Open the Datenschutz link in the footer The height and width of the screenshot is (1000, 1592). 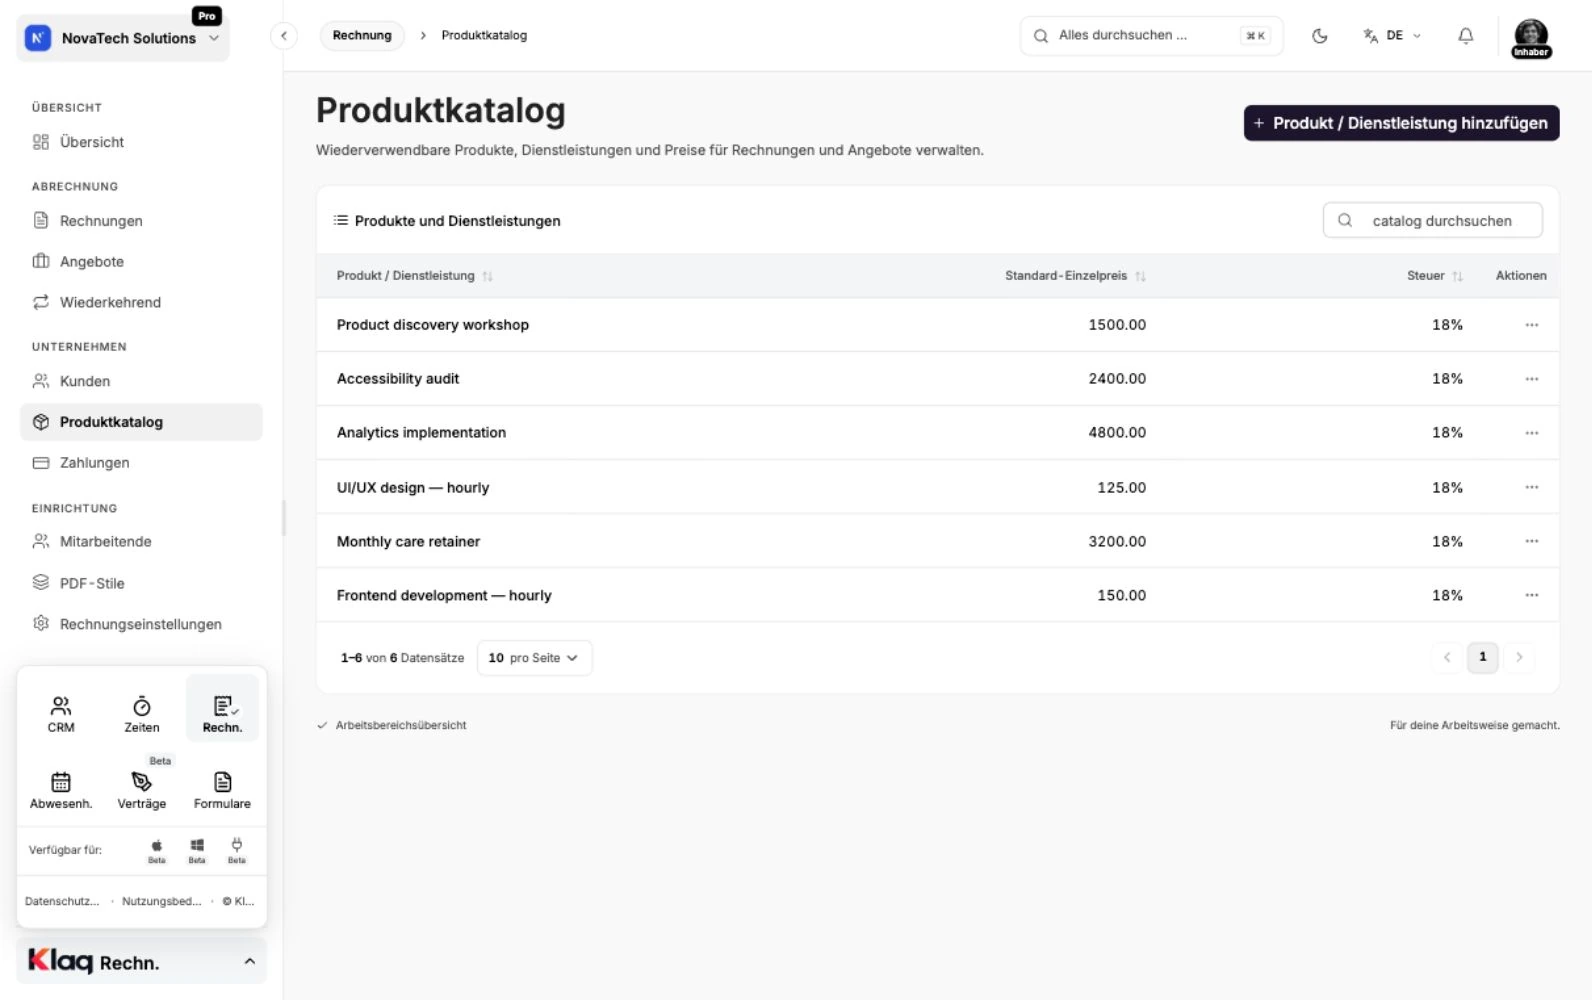(x=62, y=901)
